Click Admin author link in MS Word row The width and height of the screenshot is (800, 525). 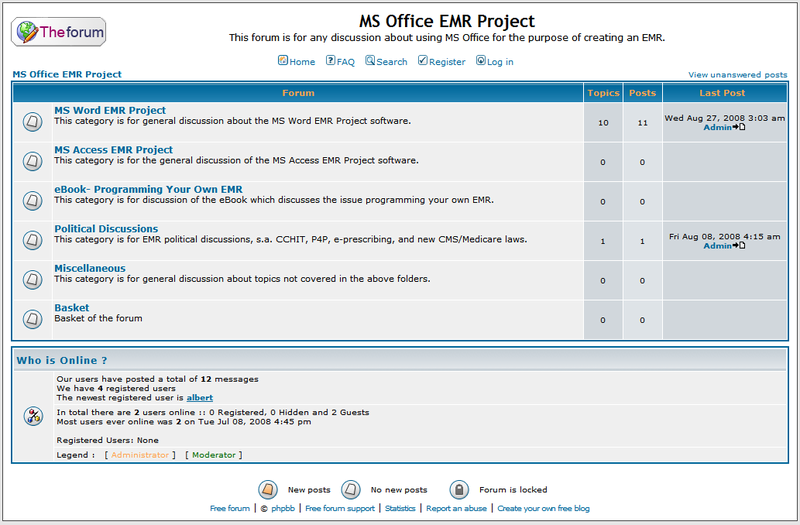[x=718, y=127]
